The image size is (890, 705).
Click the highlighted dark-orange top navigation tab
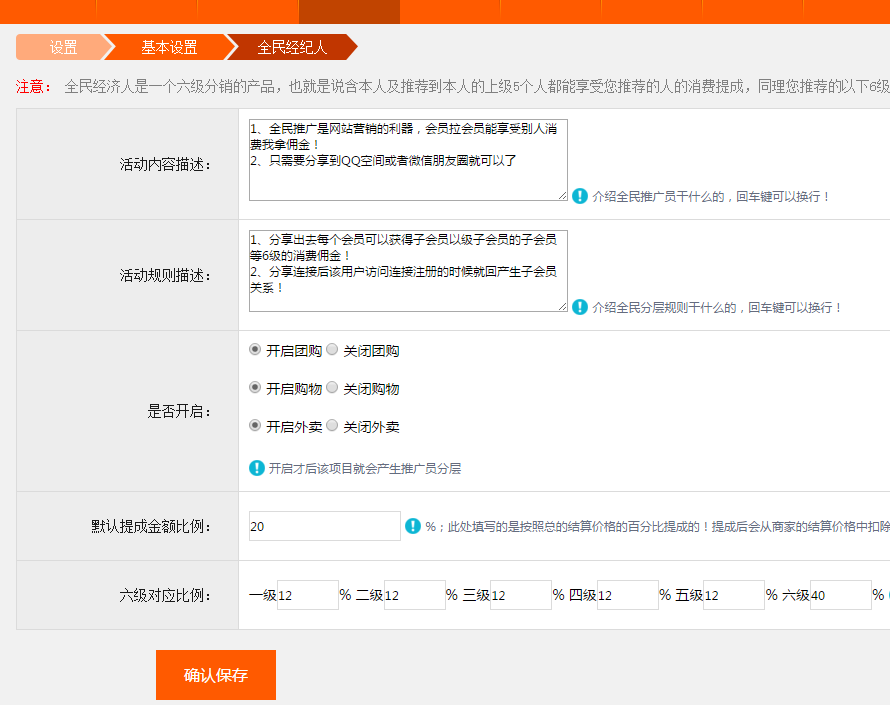coord(349,11)
